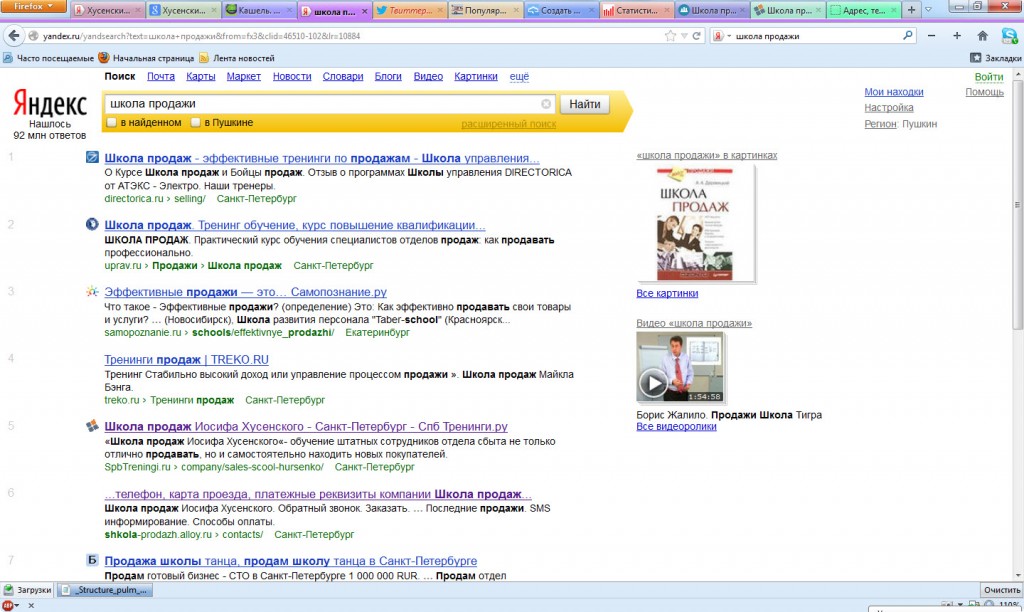Switch to the Кашель tab

(259, 10)
